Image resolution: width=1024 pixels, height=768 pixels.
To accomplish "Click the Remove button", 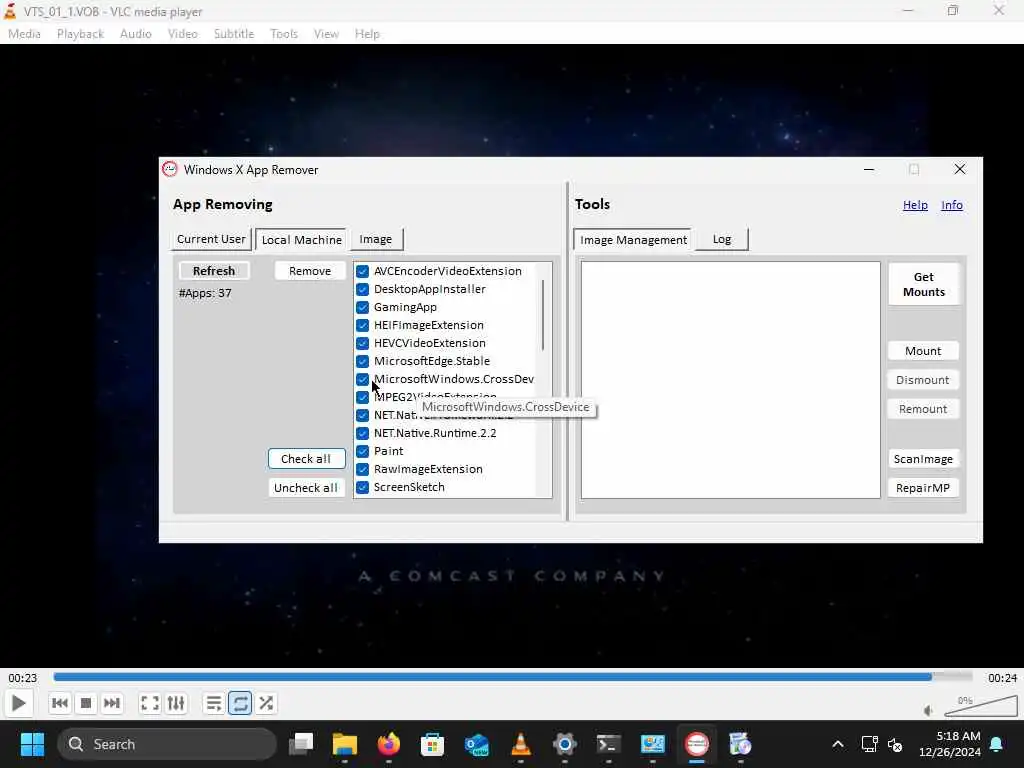I will 310,270.
